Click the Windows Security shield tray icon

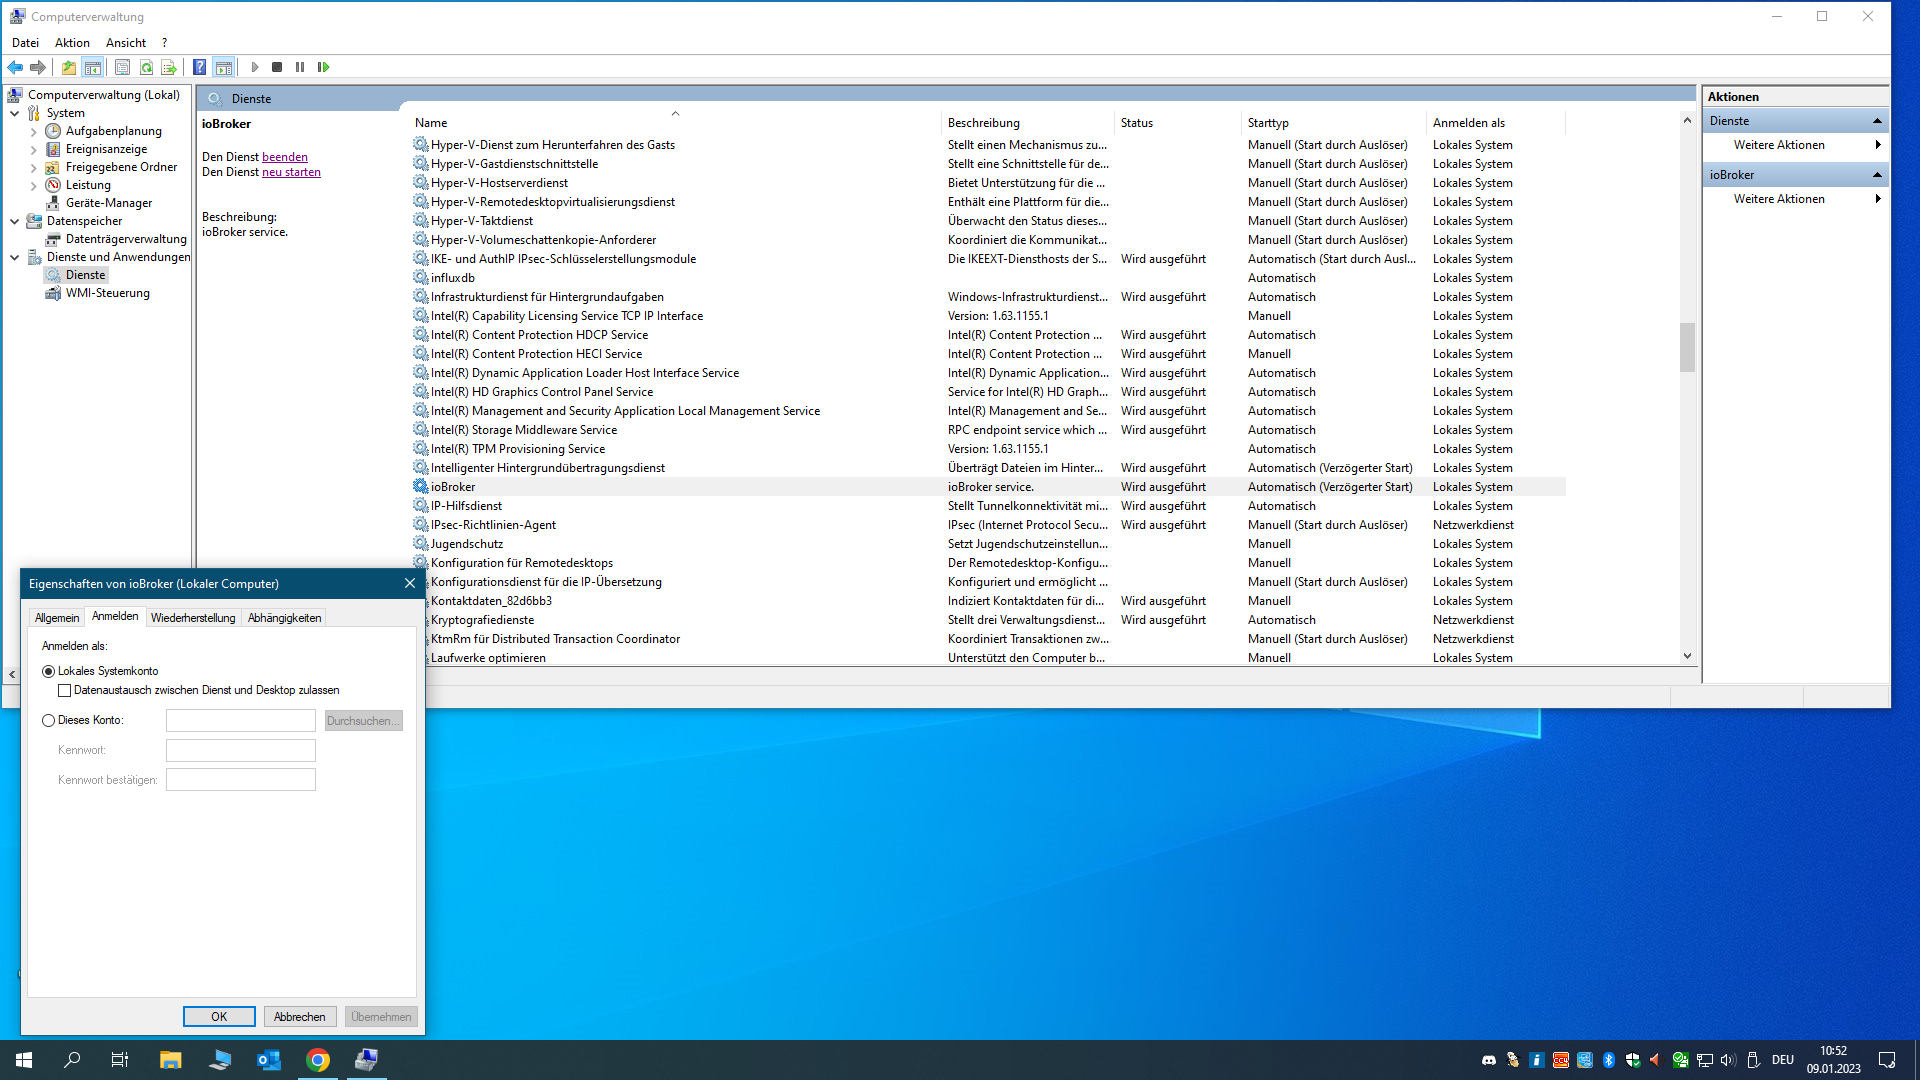click(1633, 1060)
